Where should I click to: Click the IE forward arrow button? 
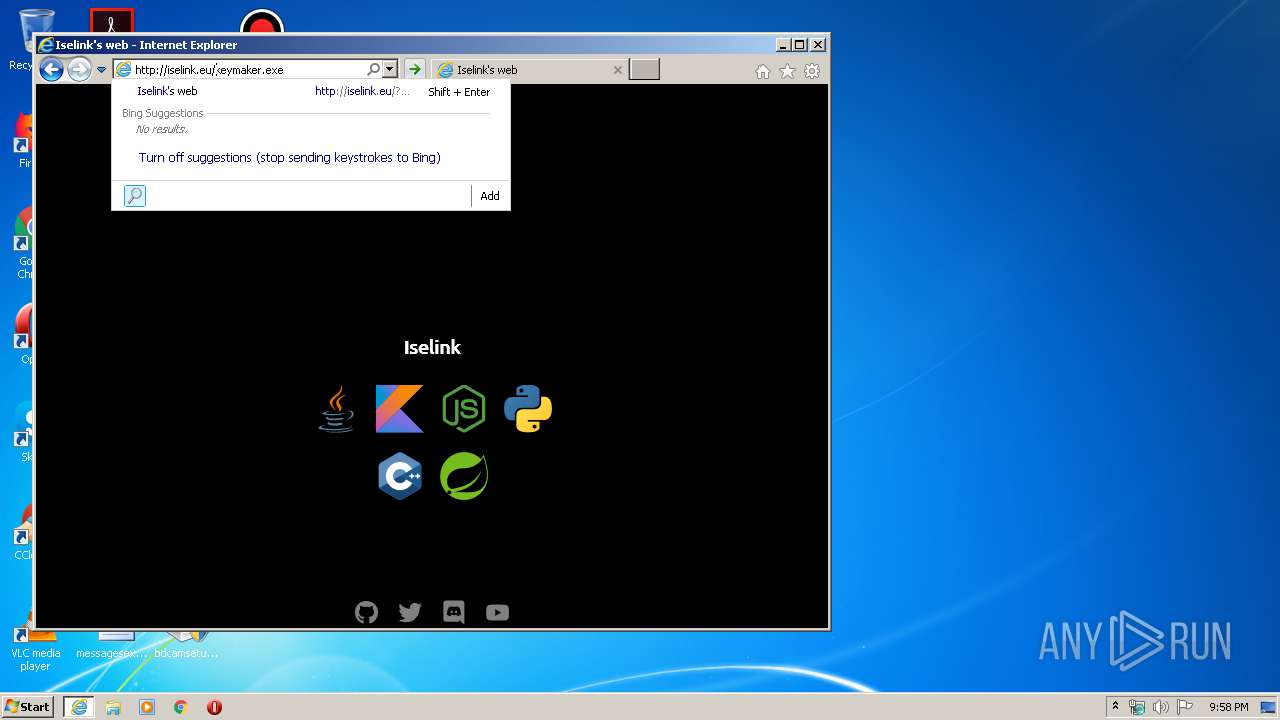79,70
